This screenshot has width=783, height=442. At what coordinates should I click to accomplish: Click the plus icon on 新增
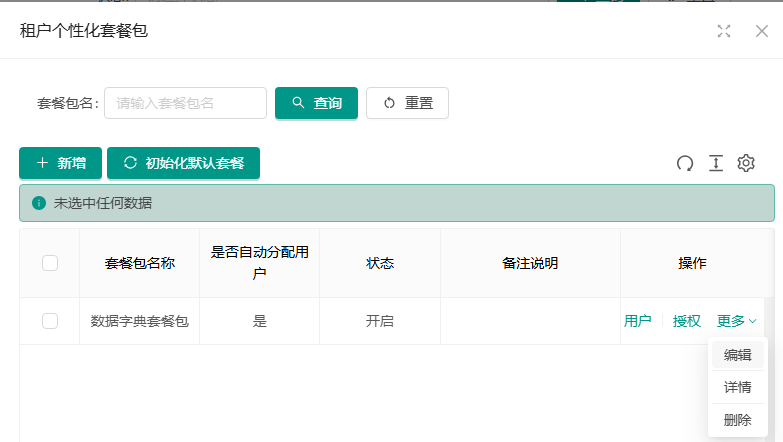(42, 163)
